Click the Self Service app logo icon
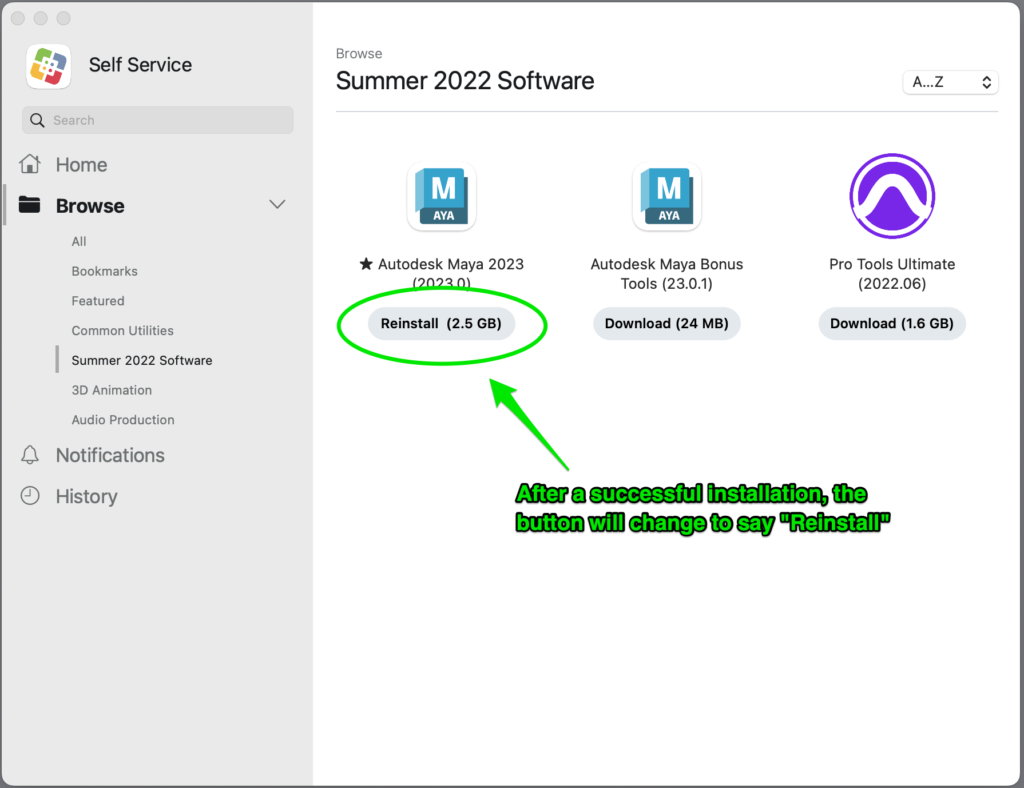Viewport: 1024px width, 788px height. tap(48, 66)
